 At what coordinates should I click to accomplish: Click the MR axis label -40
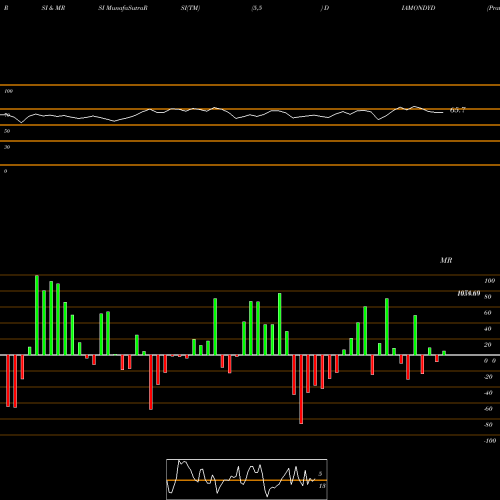point(488,393)
